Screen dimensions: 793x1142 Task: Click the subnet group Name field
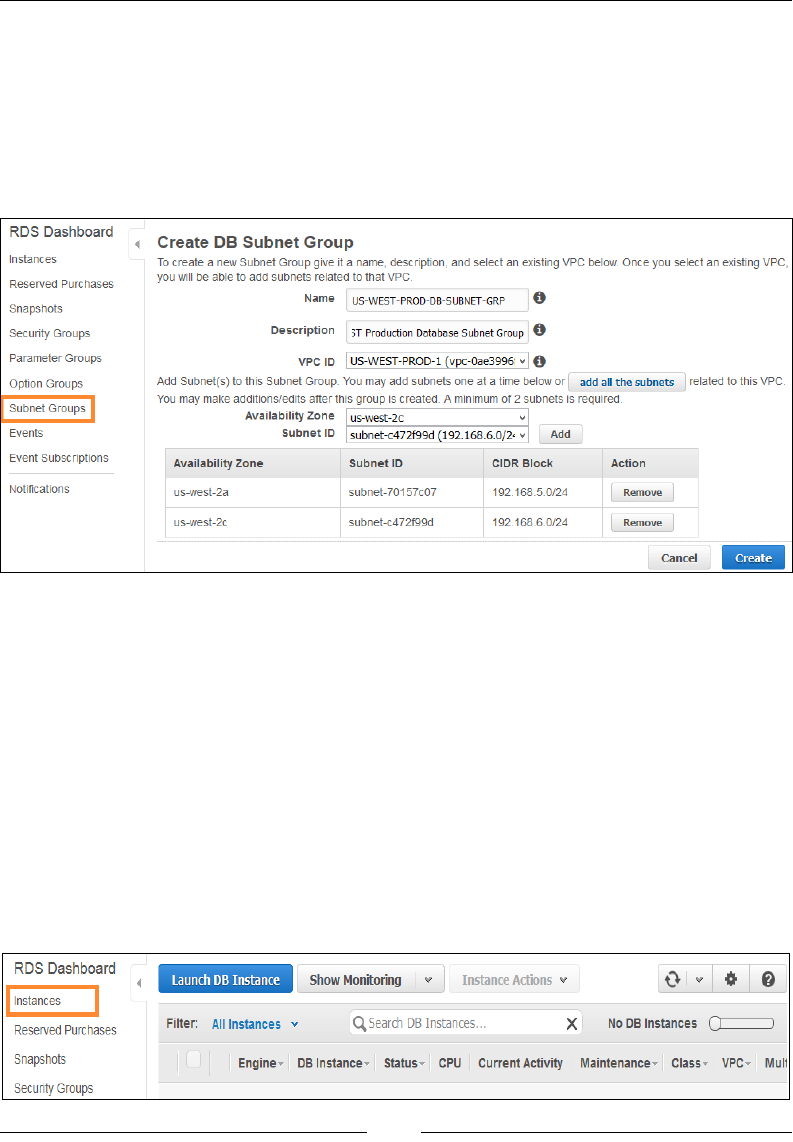(x=437, y=300)
